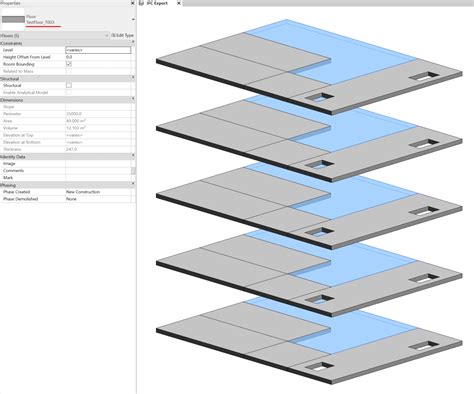
Task: Open the Phase Created dropdown value
Action: [98, 192]
